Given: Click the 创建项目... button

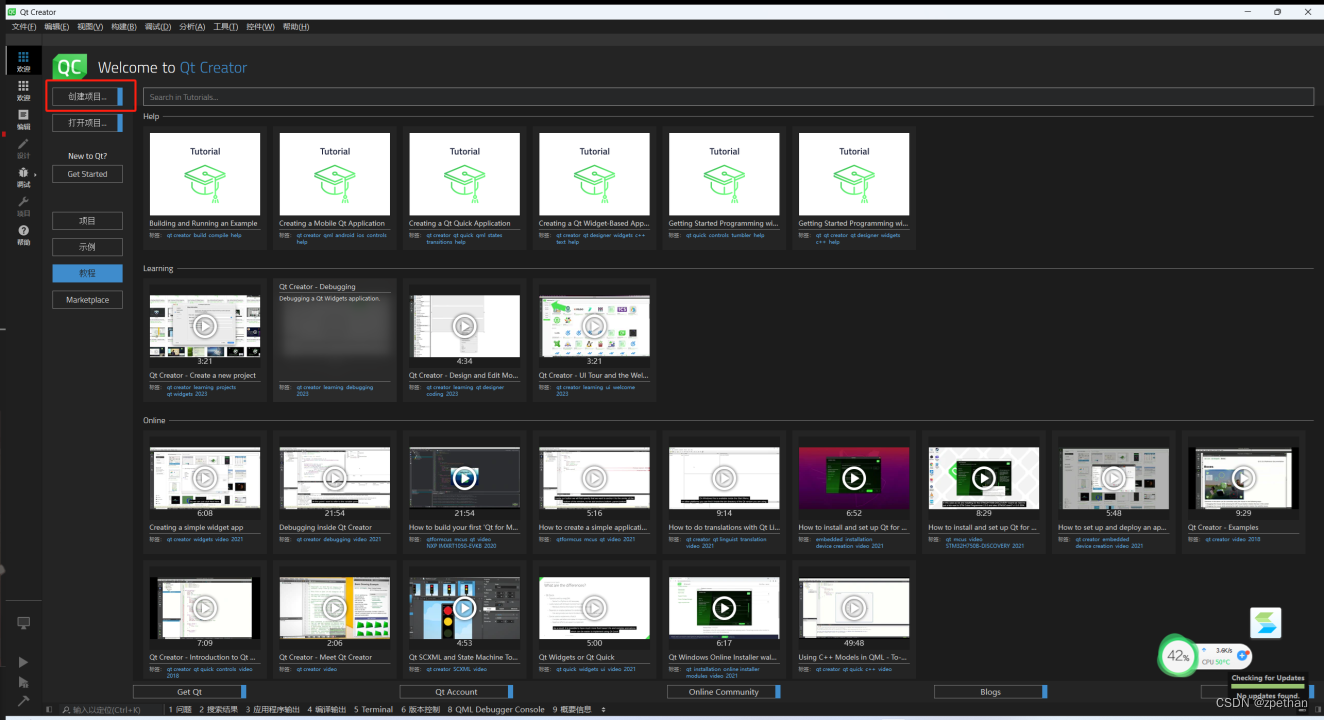Looking at the screenshot, I should click(88, 97).
